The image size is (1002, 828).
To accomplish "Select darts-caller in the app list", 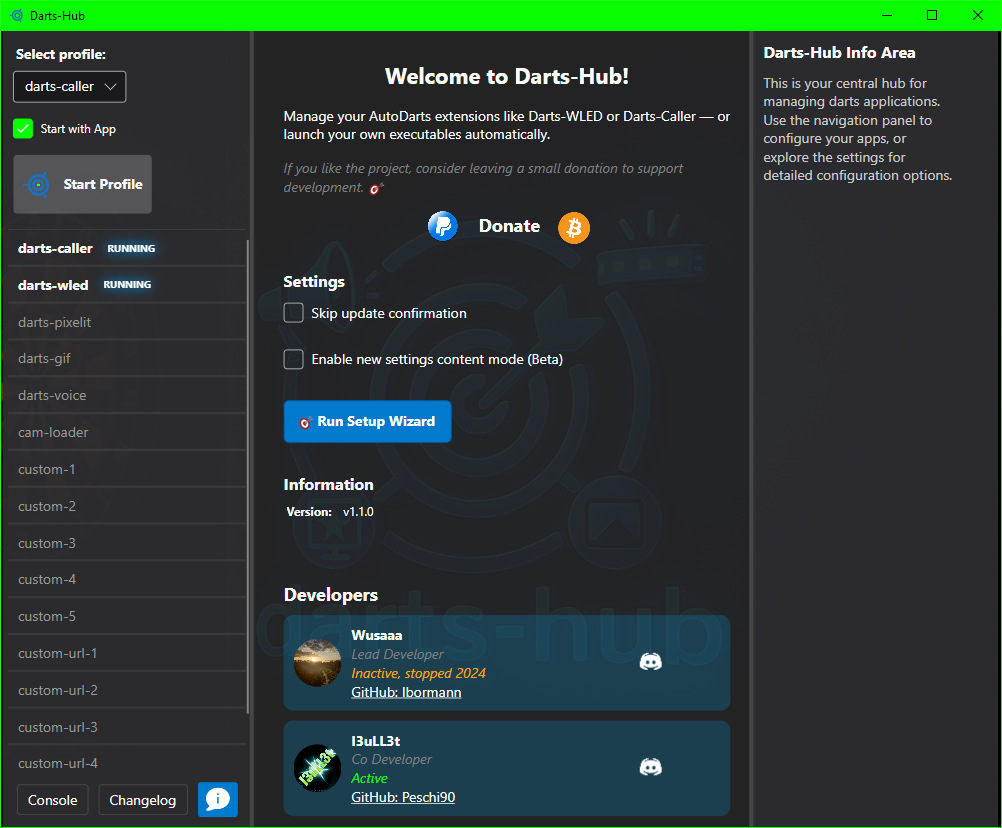I will pyautogui.click(x=127, y=249).
